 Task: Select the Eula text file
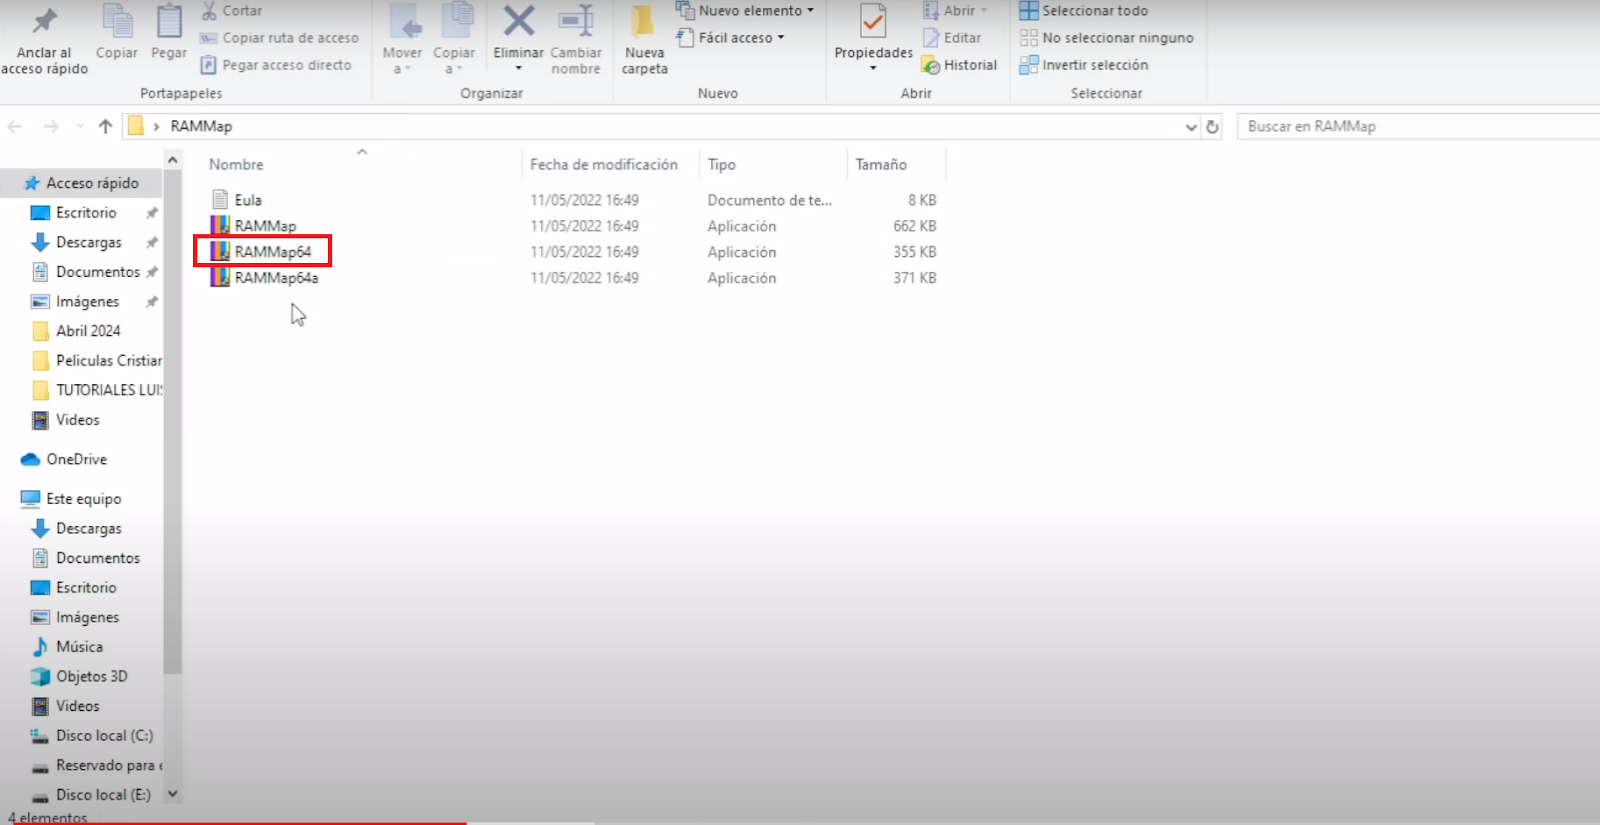(x=236, y=200)
